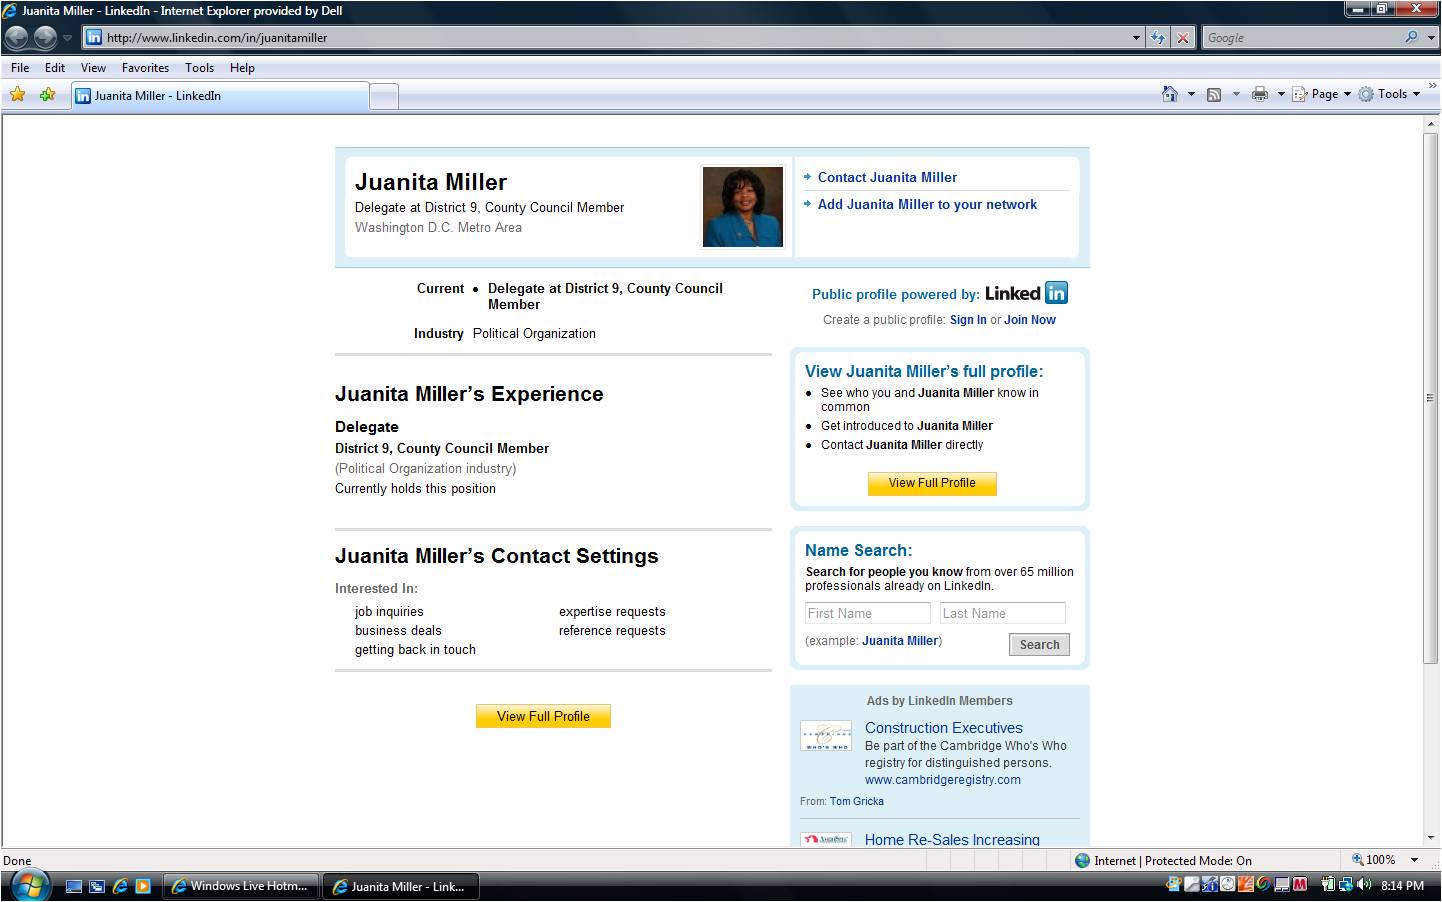Click the Construction Executives ad link

pos(944,728)
